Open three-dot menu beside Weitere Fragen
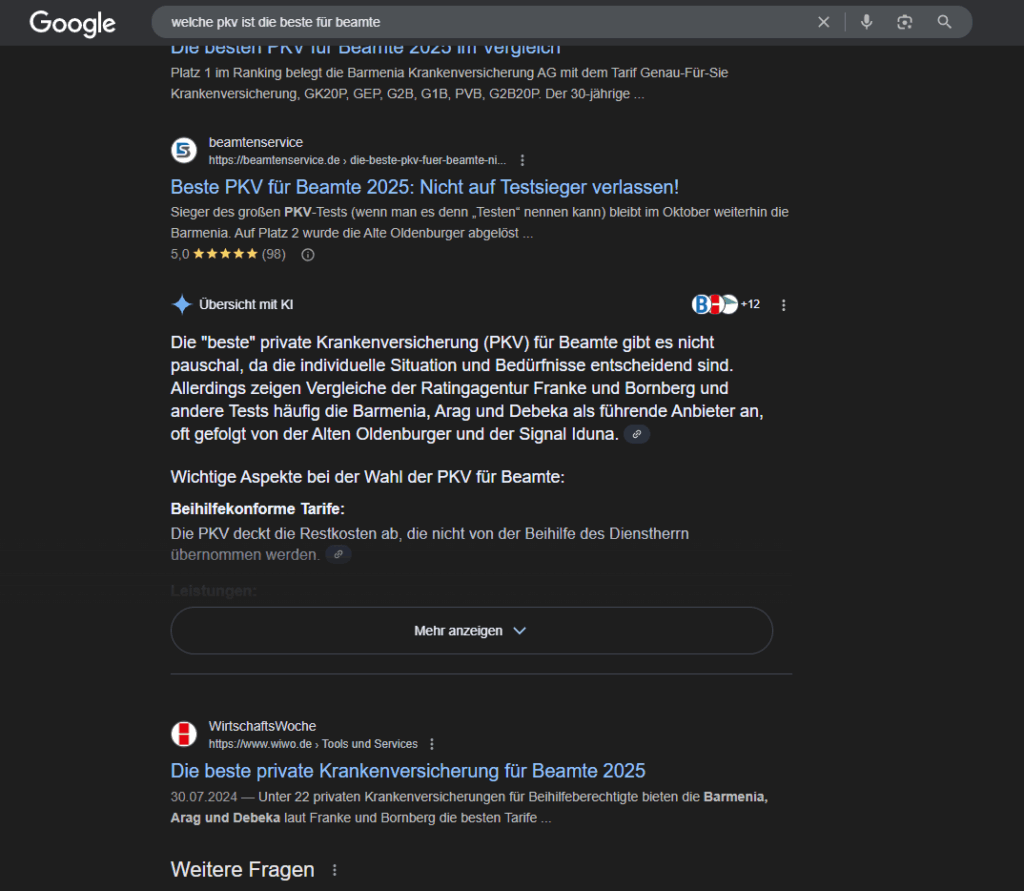 [335, 870]
